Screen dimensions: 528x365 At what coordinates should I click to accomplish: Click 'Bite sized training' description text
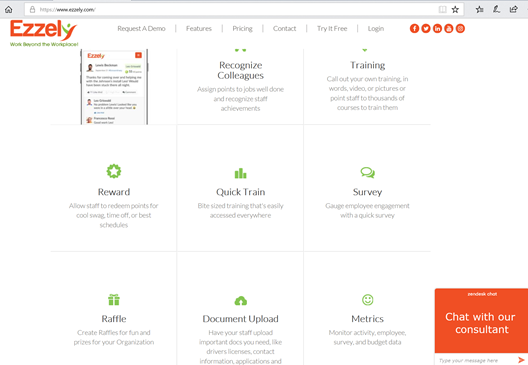(240, 210)
